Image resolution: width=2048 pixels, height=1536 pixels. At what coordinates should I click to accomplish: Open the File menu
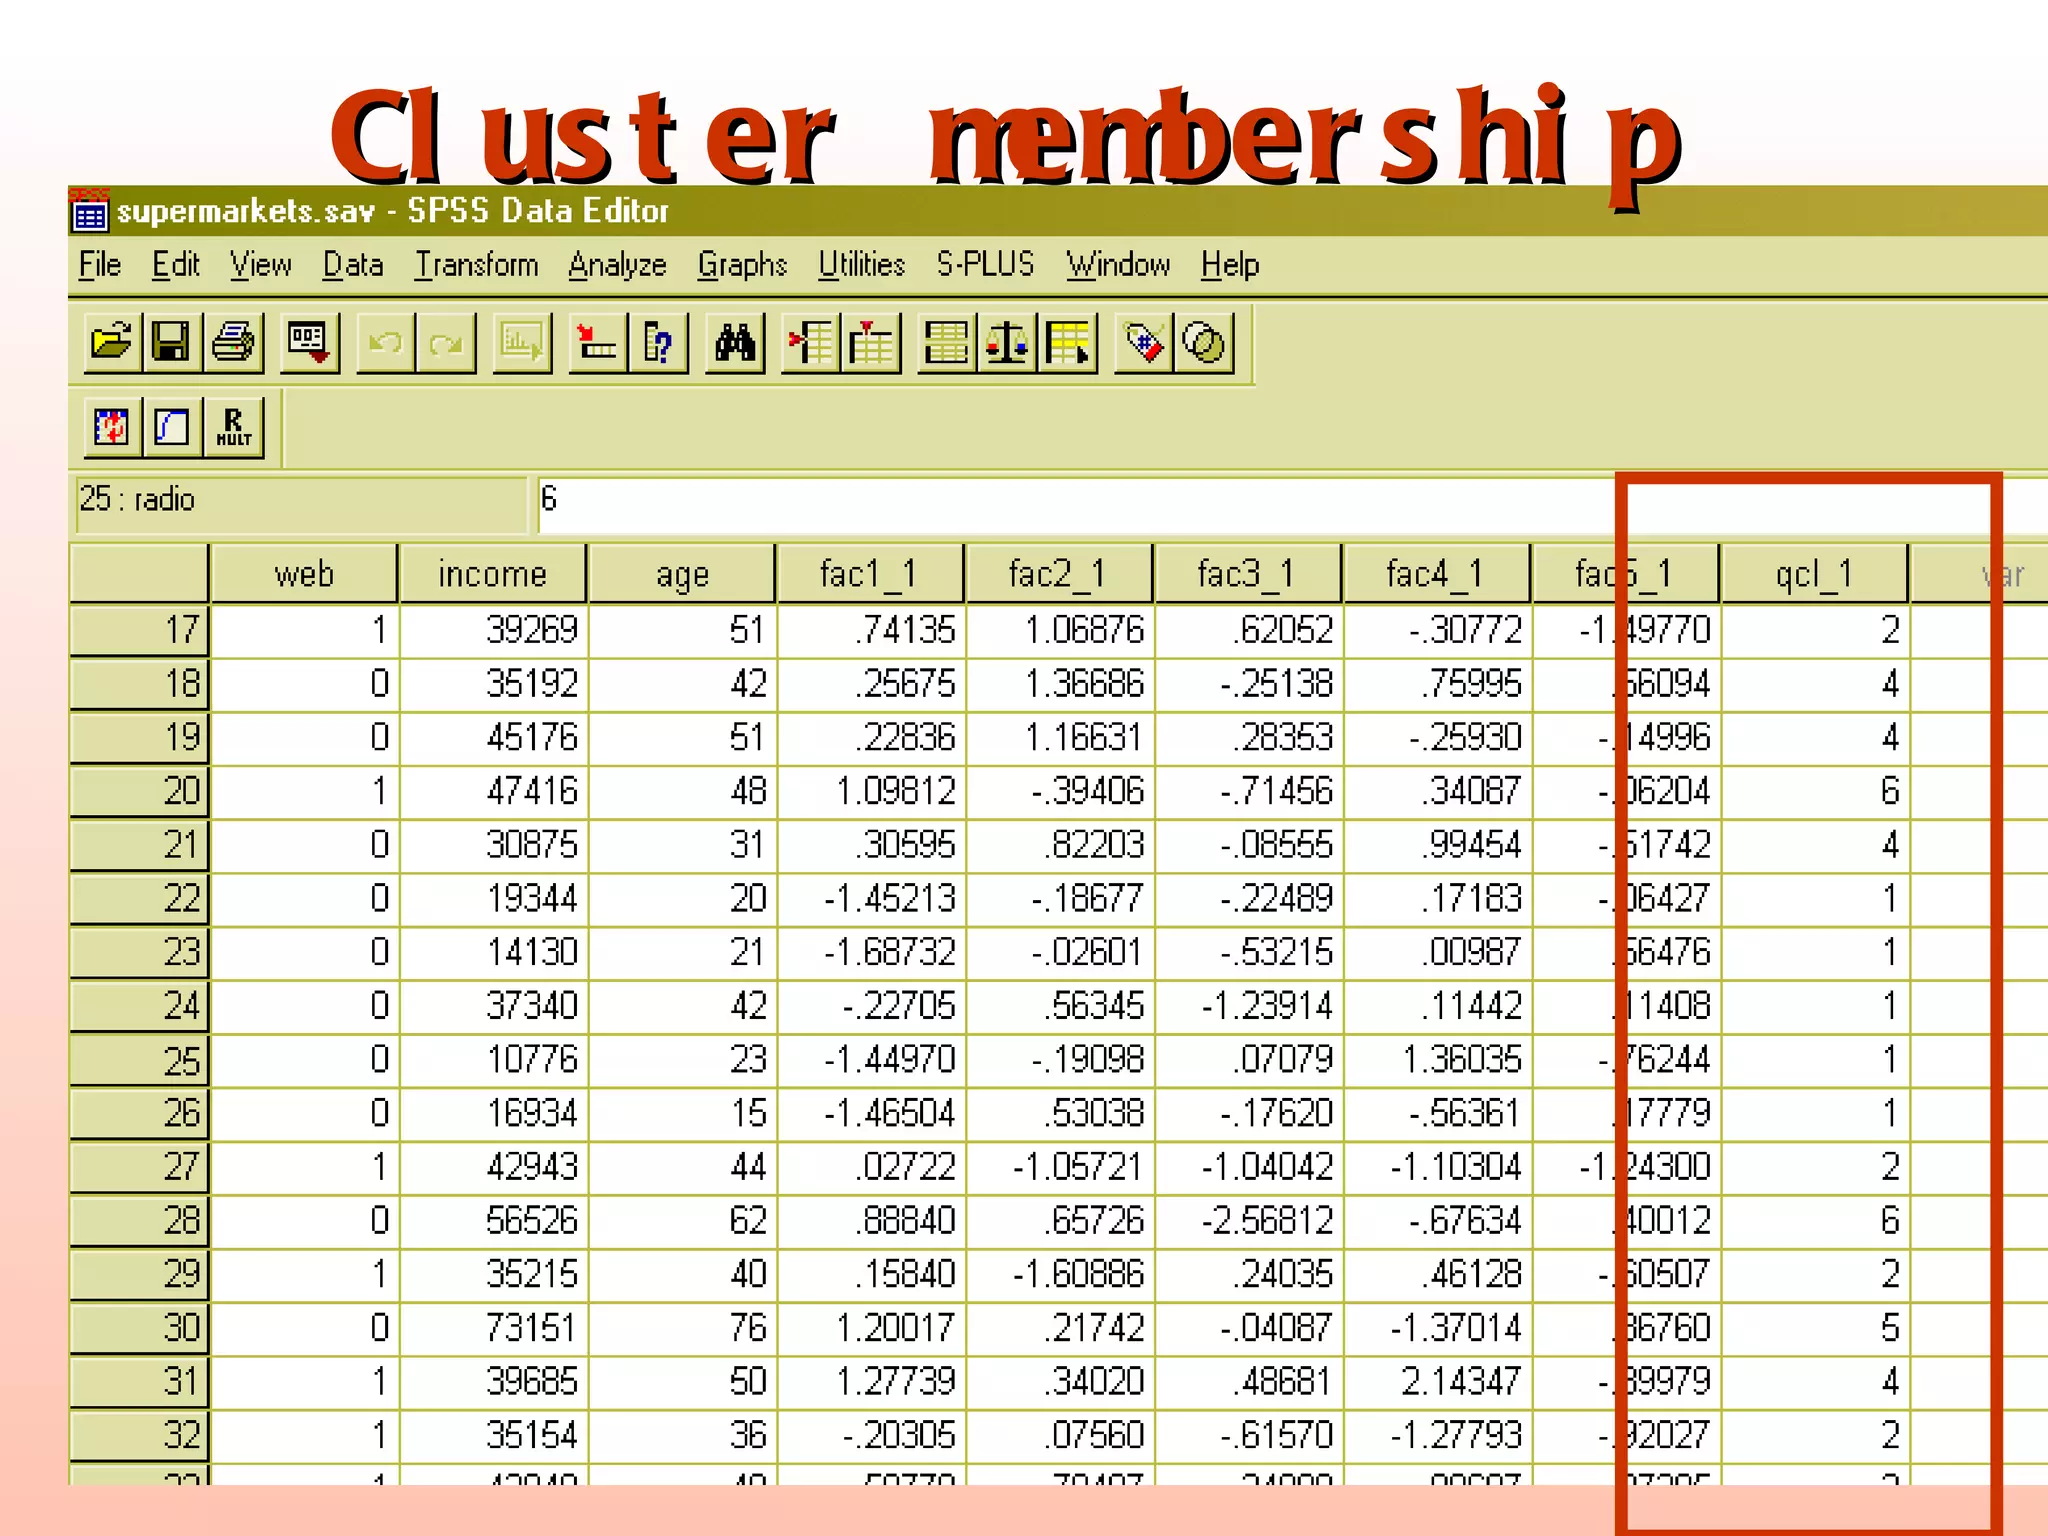(x=100, y=265)
